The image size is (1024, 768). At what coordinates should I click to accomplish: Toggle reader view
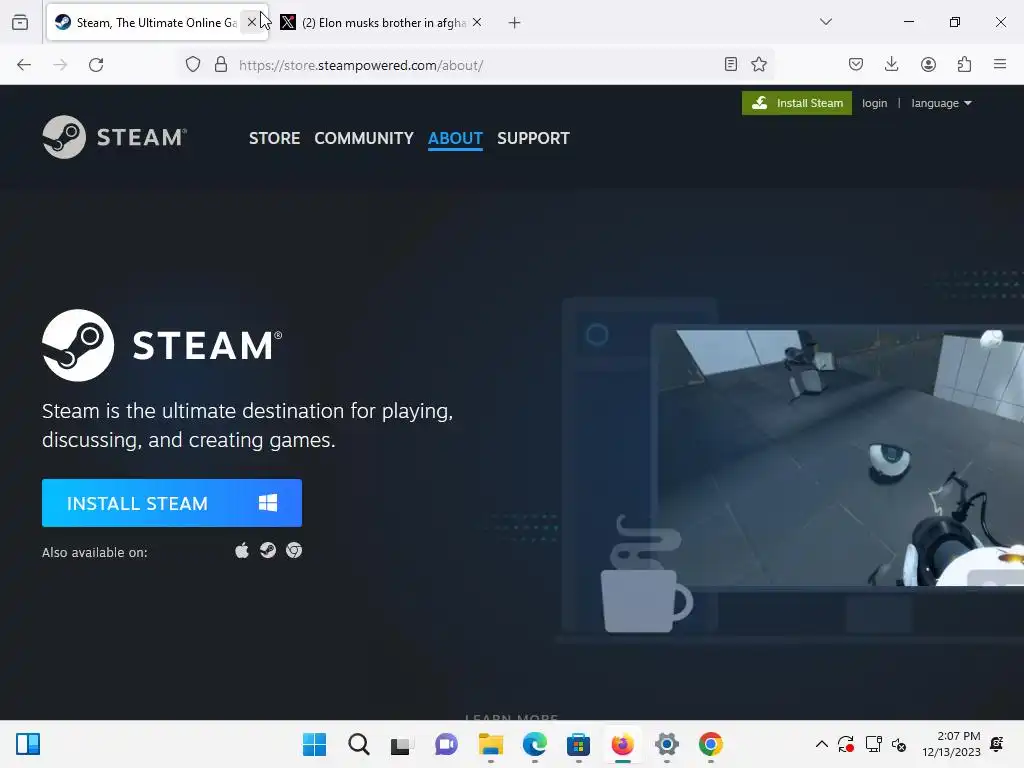point(731,64)
